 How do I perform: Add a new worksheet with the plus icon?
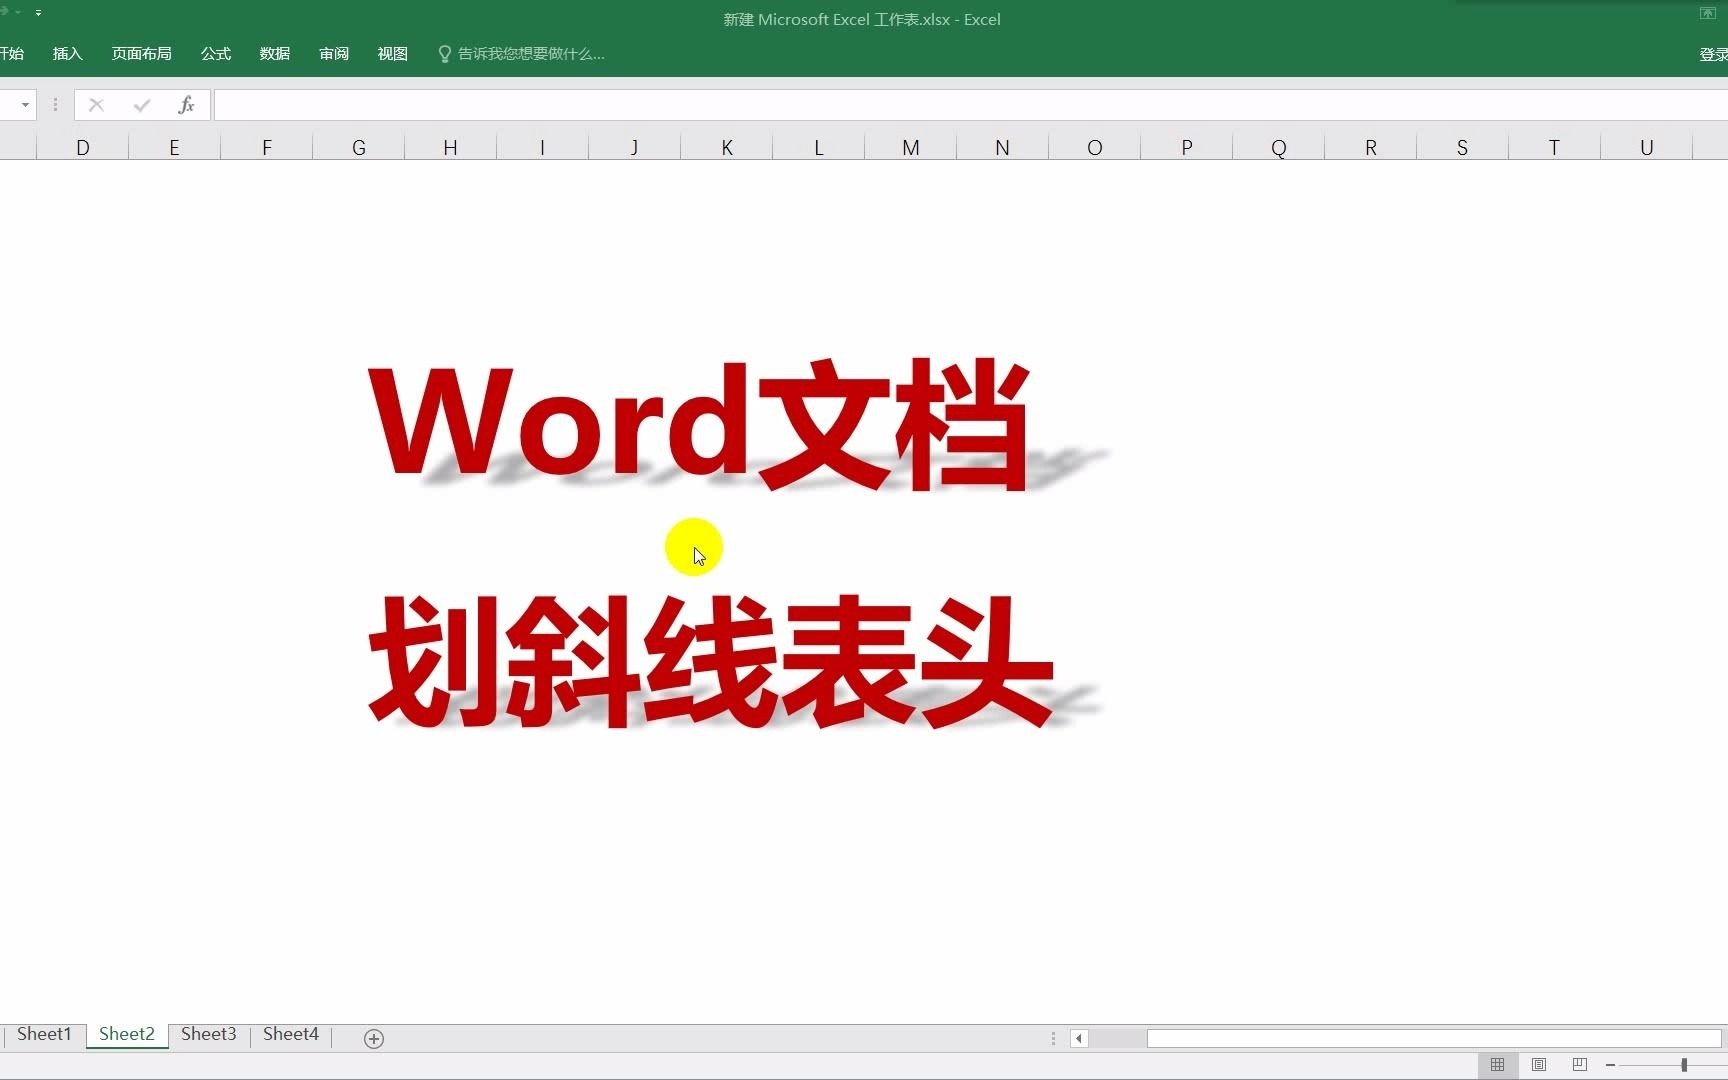point(374,1038)
